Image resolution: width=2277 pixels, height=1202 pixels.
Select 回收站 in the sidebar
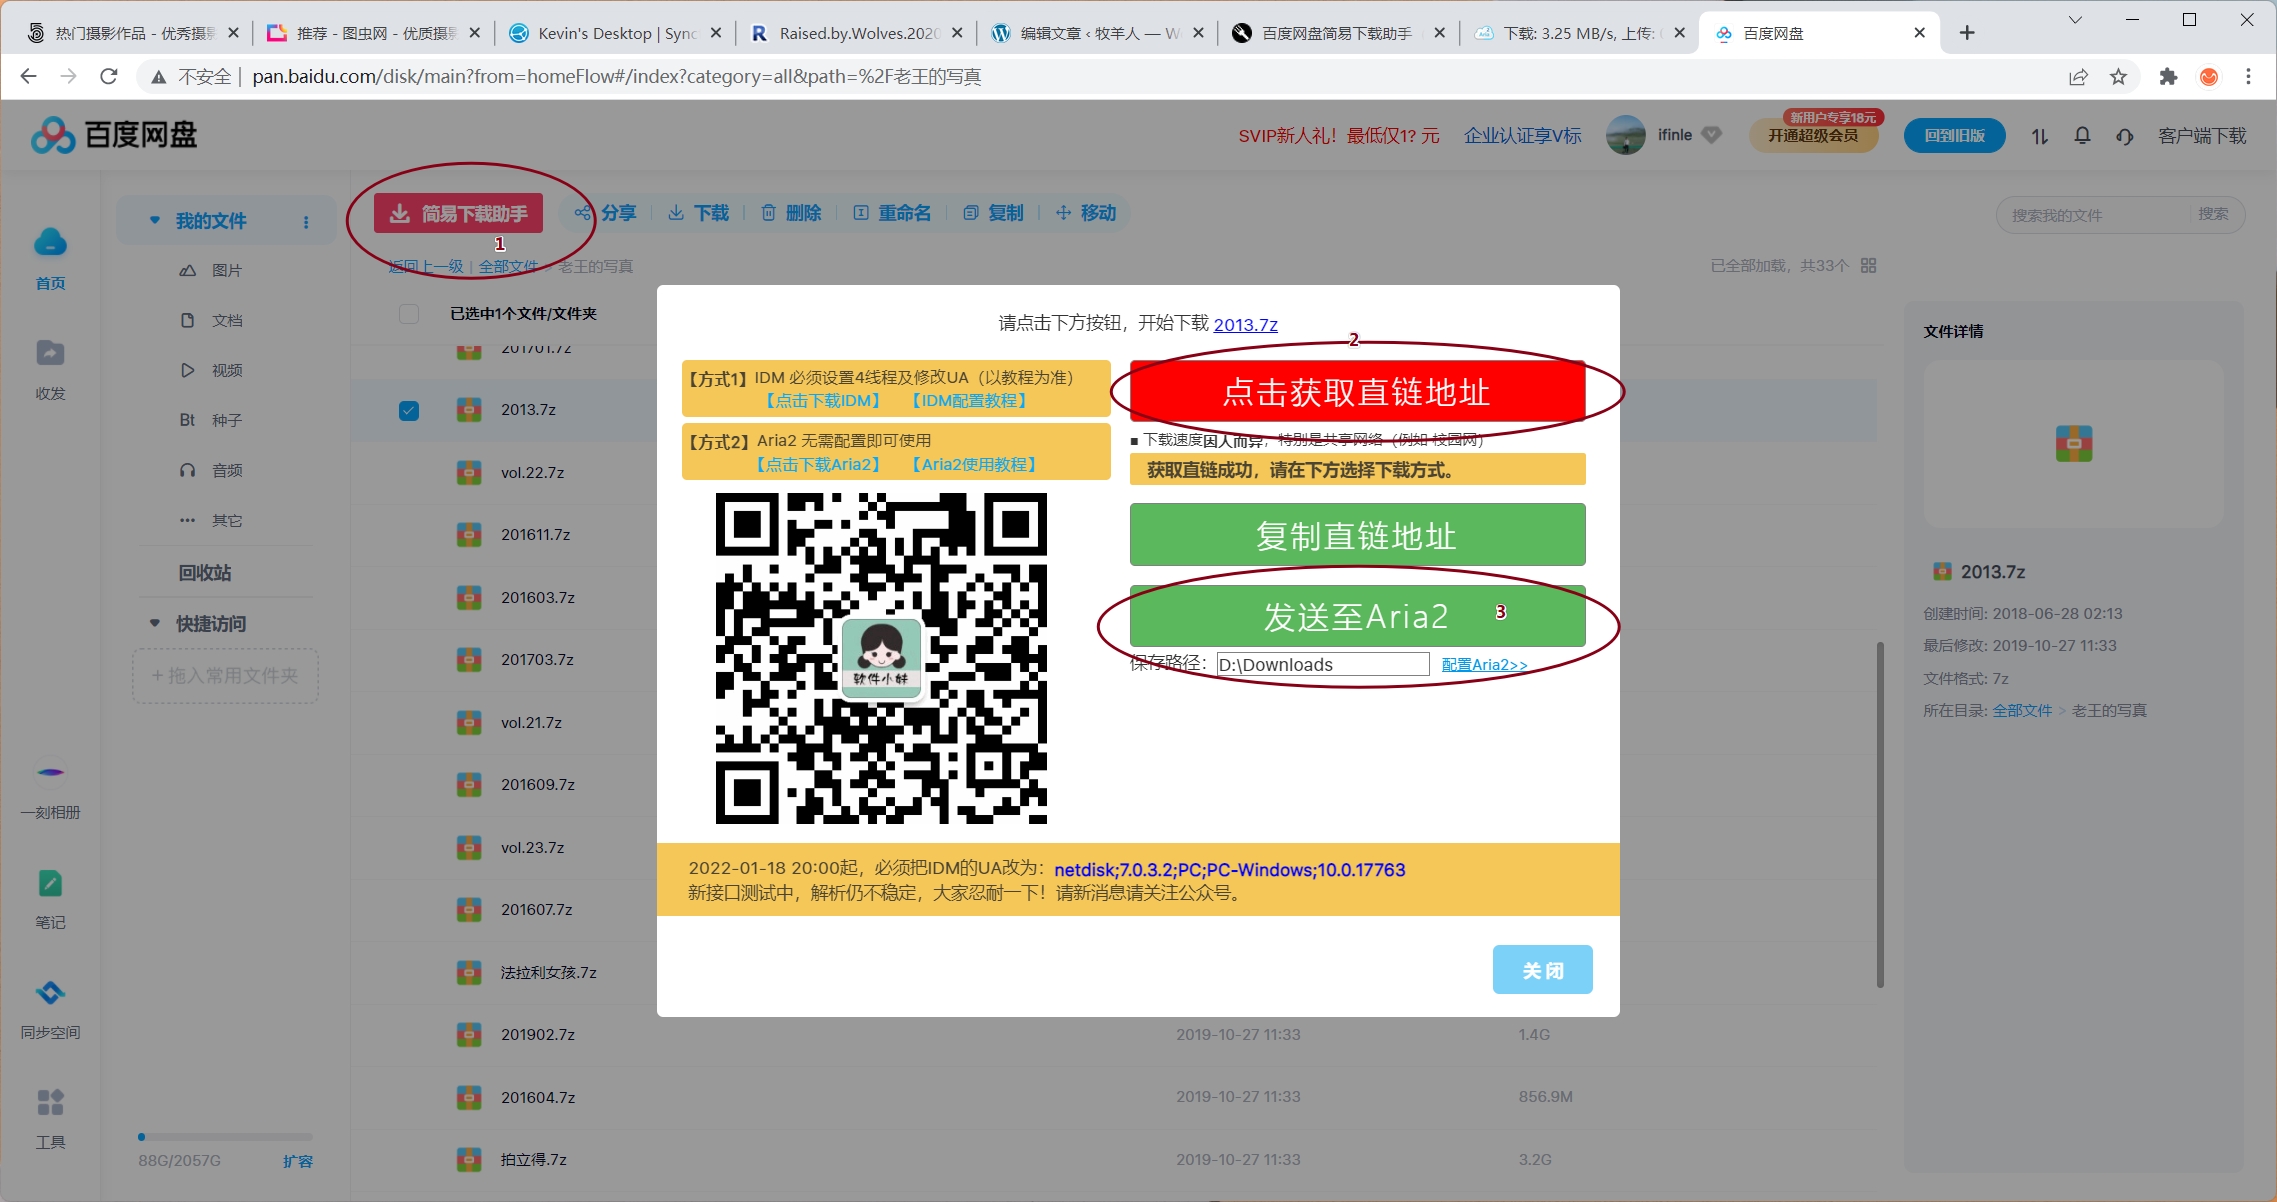[205, 573]
